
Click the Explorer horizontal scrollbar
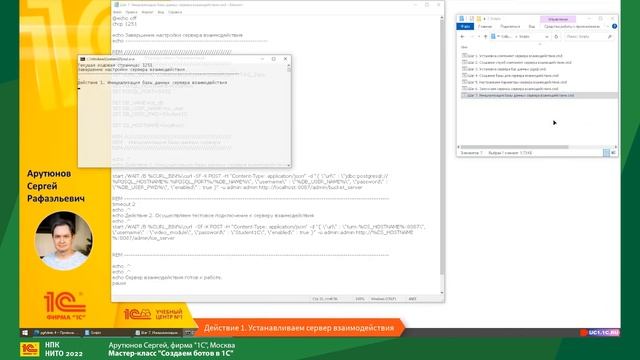click(x=514, y=147)
